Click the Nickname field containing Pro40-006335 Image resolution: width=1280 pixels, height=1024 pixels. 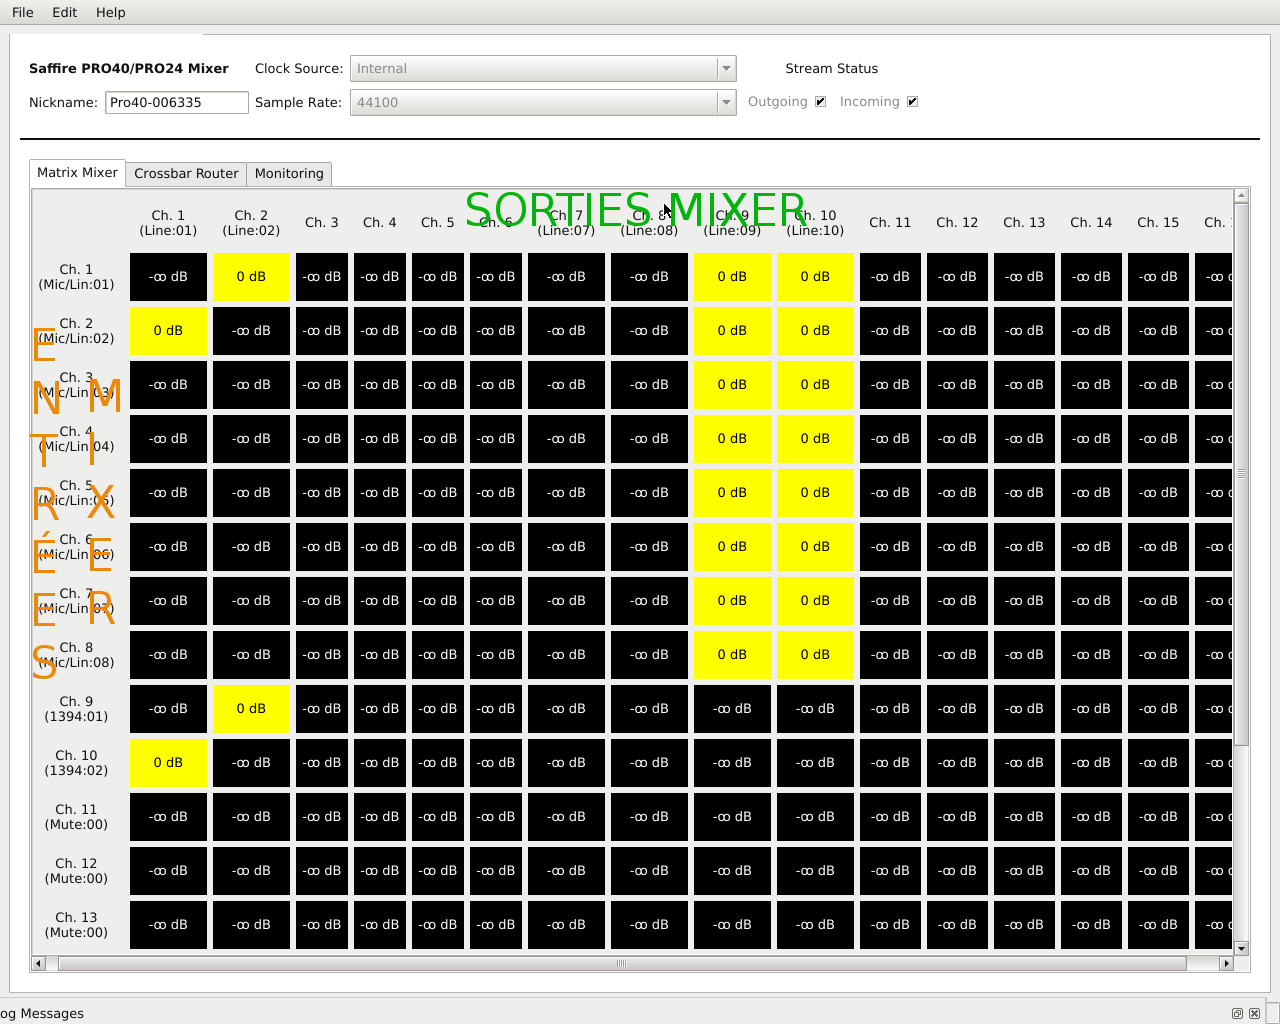[x=177, y=102]
